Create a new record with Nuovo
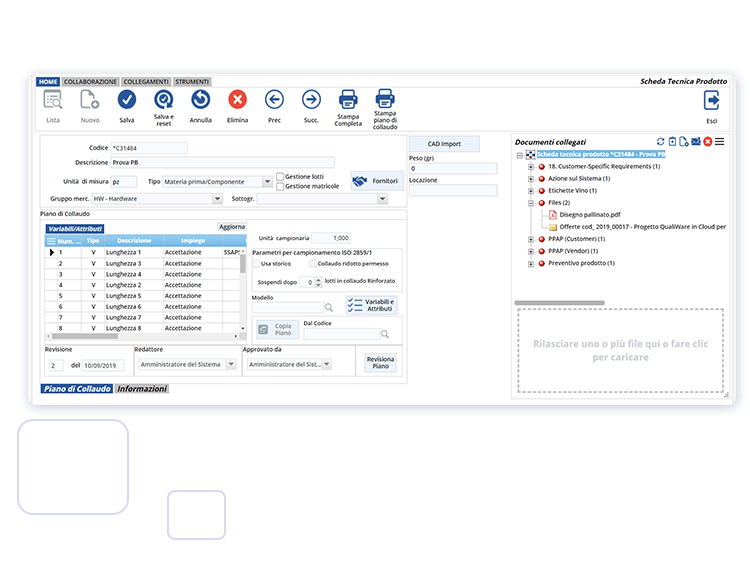The width and height of the screenshot is (750, 575). 89,100
